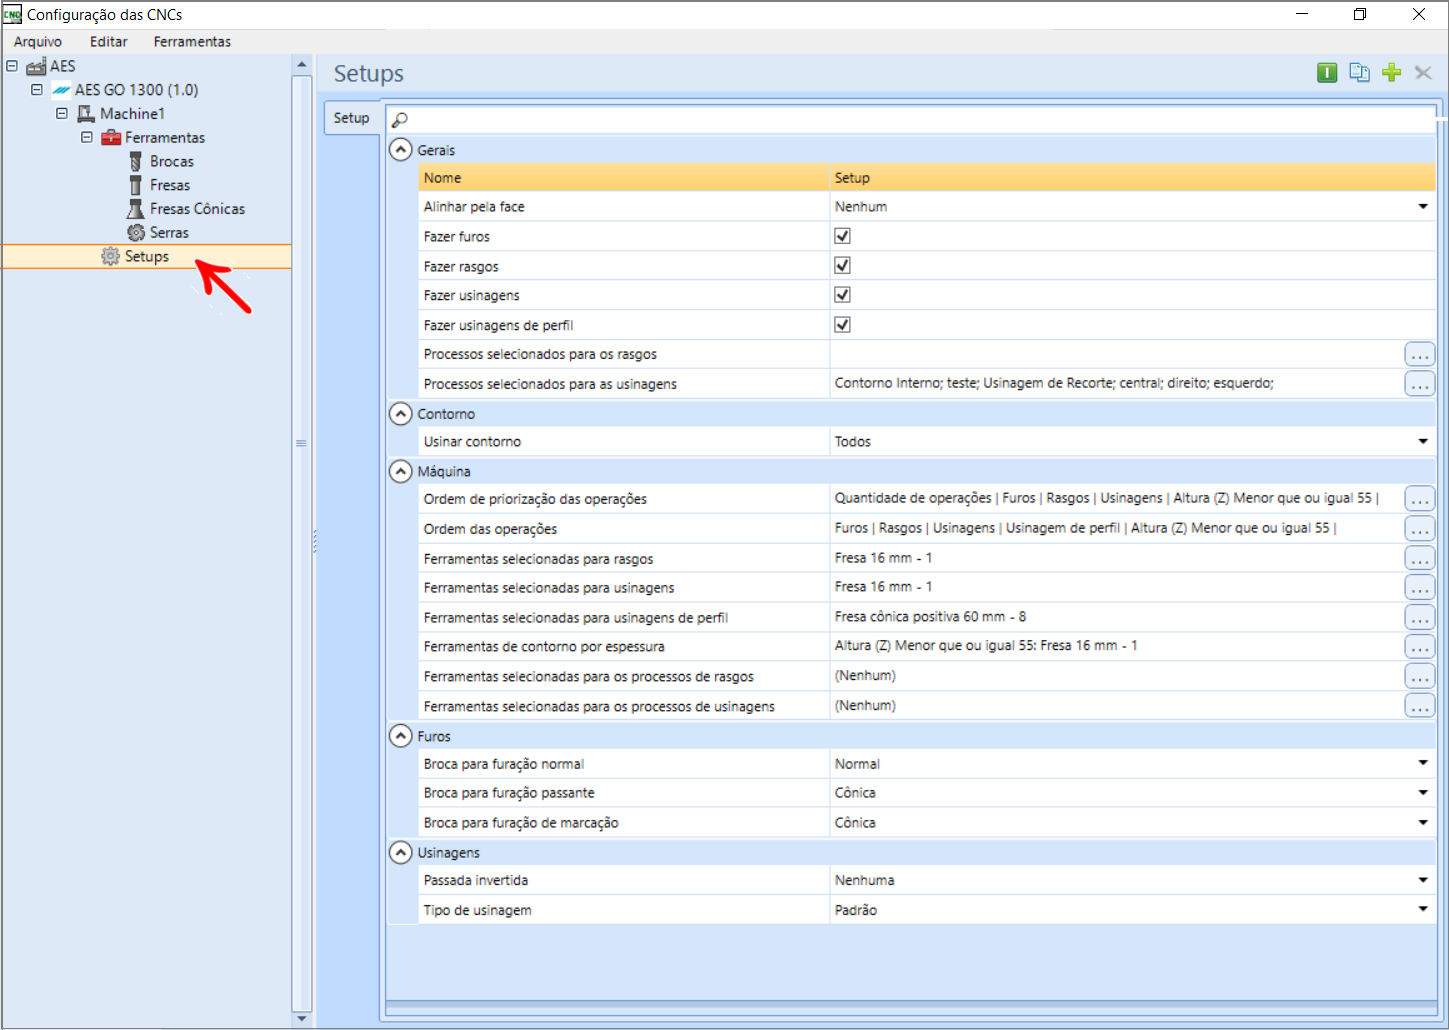
Task: Toggle the Fazer furos checkbox
Action: coord(842,236)
